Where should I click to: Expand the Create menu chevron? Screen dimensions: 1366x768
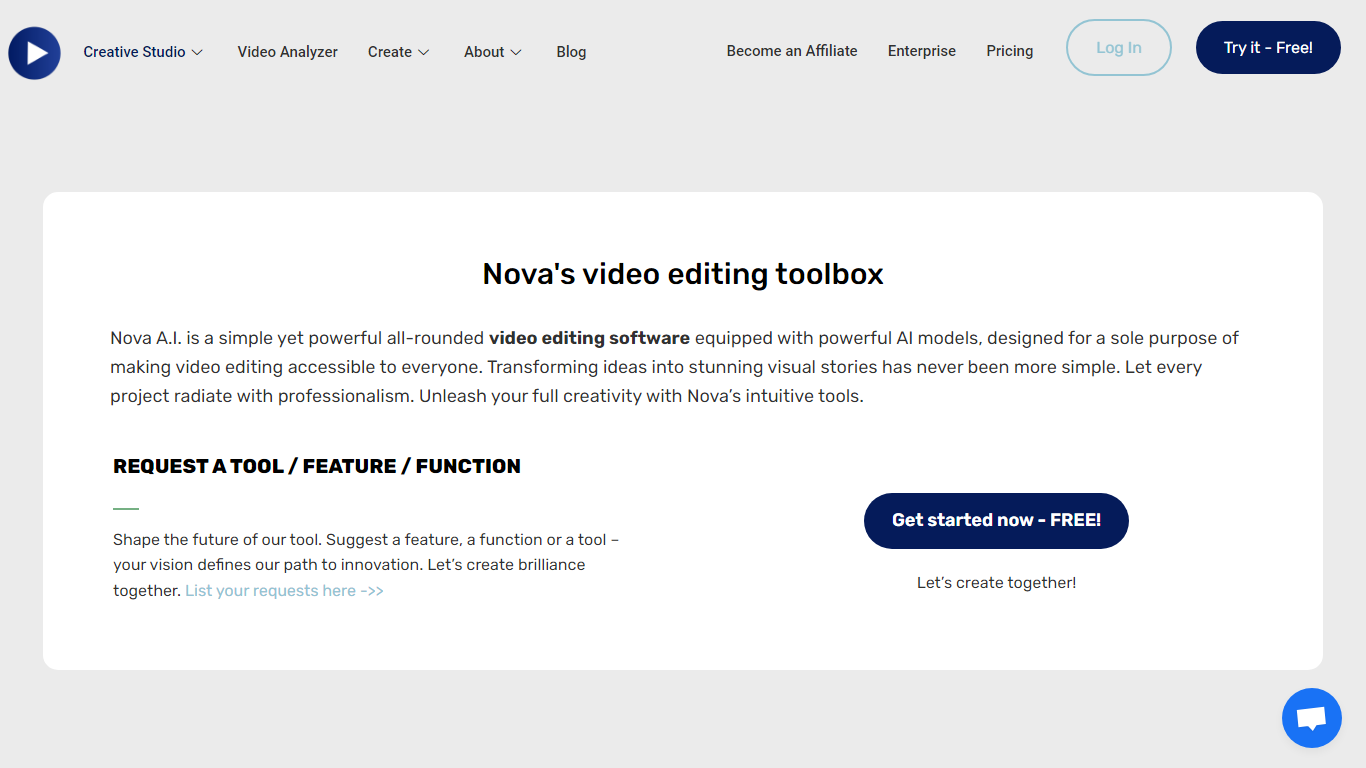[x=424, y=52]
